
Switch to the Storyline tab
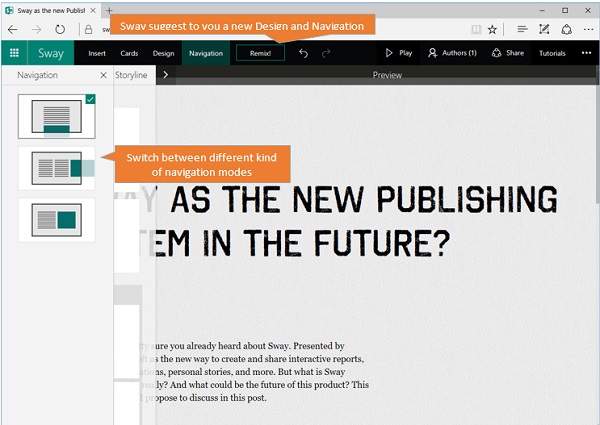click(x=131, y=75)
